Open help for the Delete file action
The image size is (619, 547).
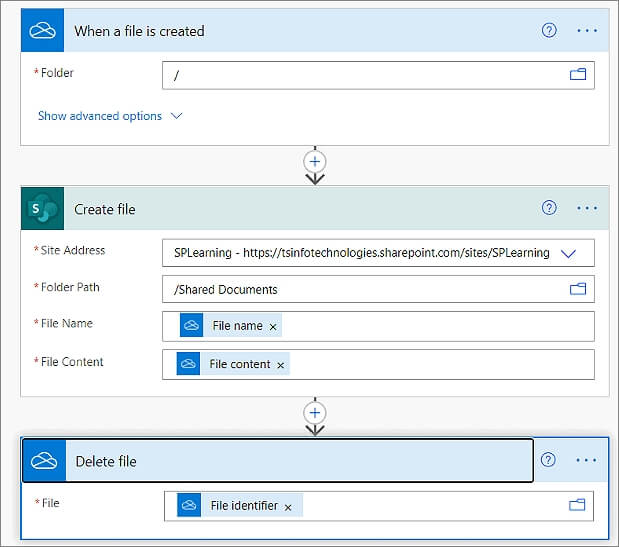coord(548,460)
